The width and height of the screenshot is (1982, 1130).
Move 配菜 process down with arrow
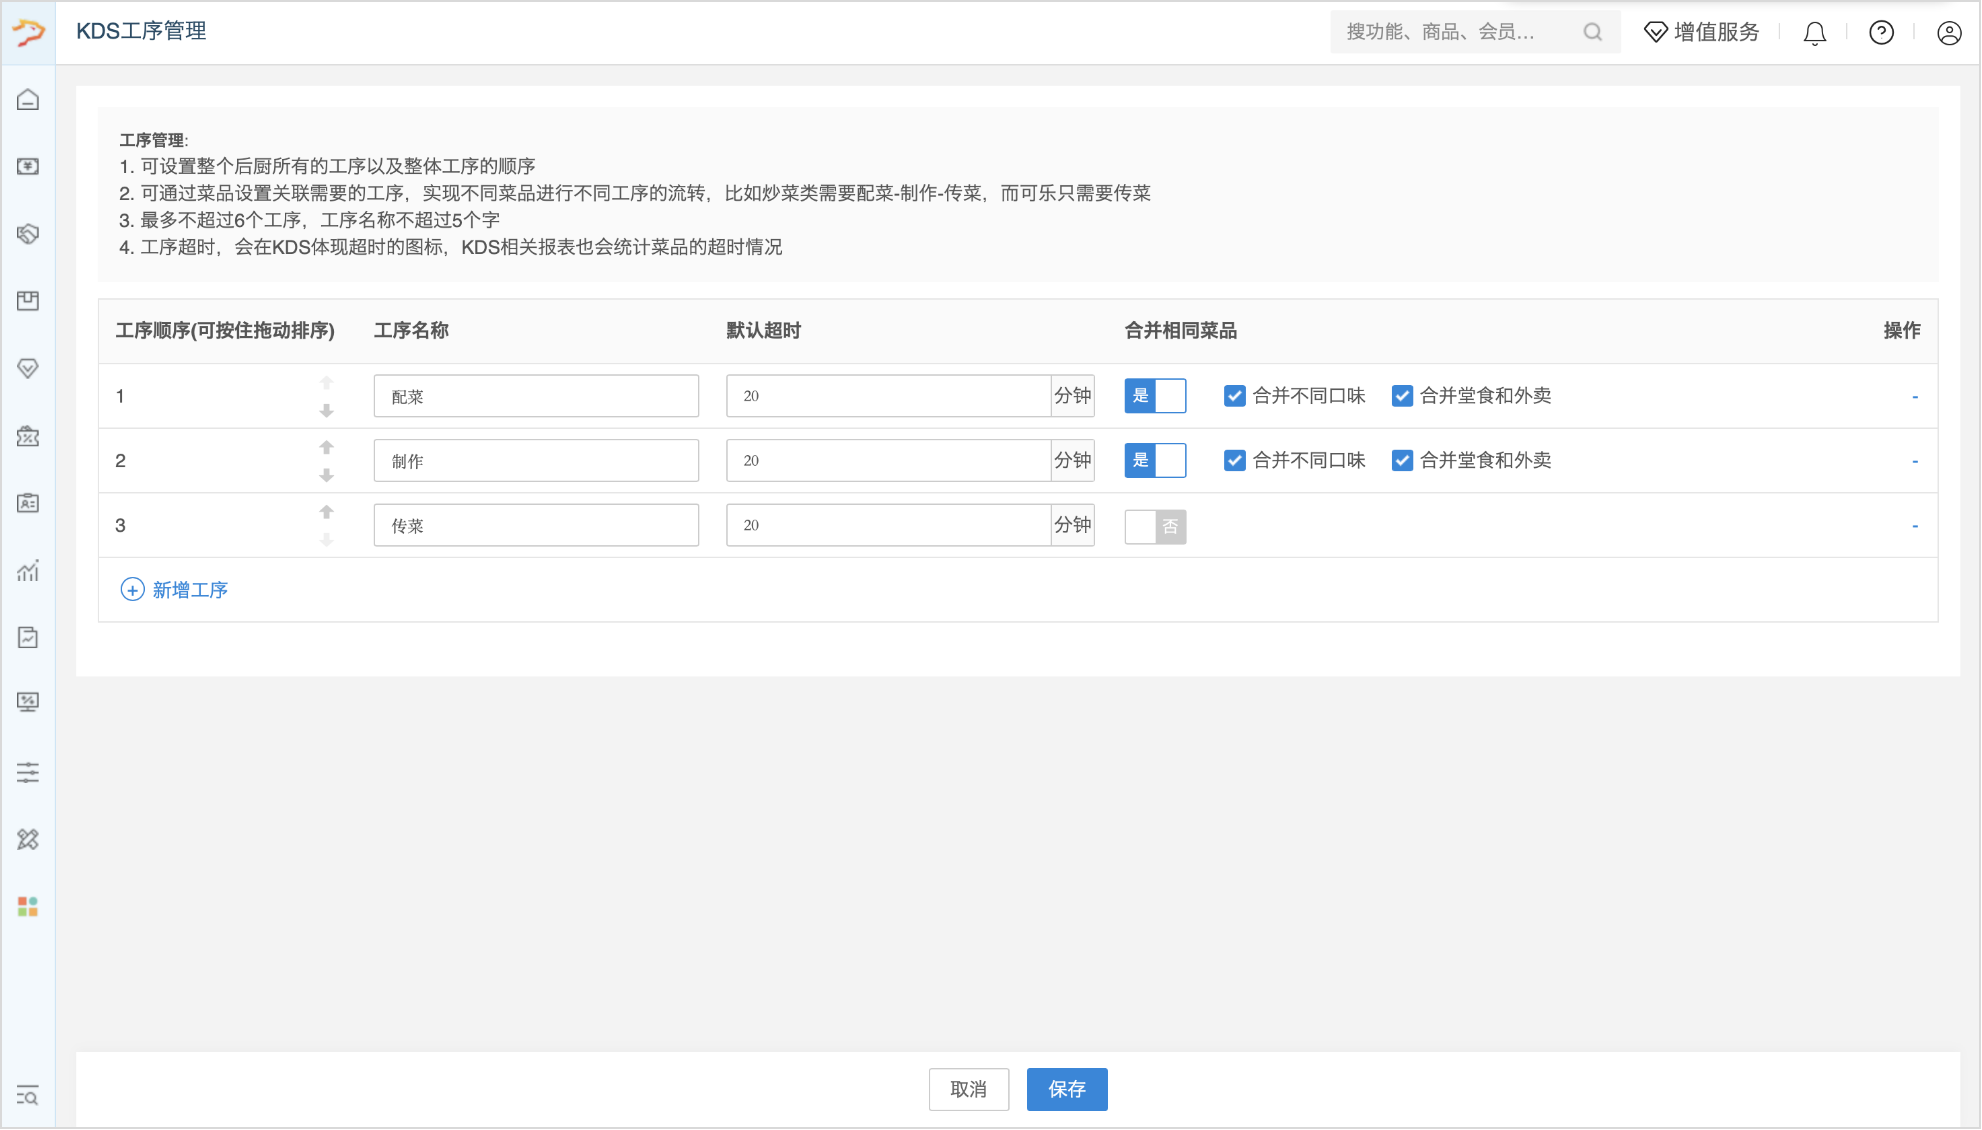(x=326, y=411)
